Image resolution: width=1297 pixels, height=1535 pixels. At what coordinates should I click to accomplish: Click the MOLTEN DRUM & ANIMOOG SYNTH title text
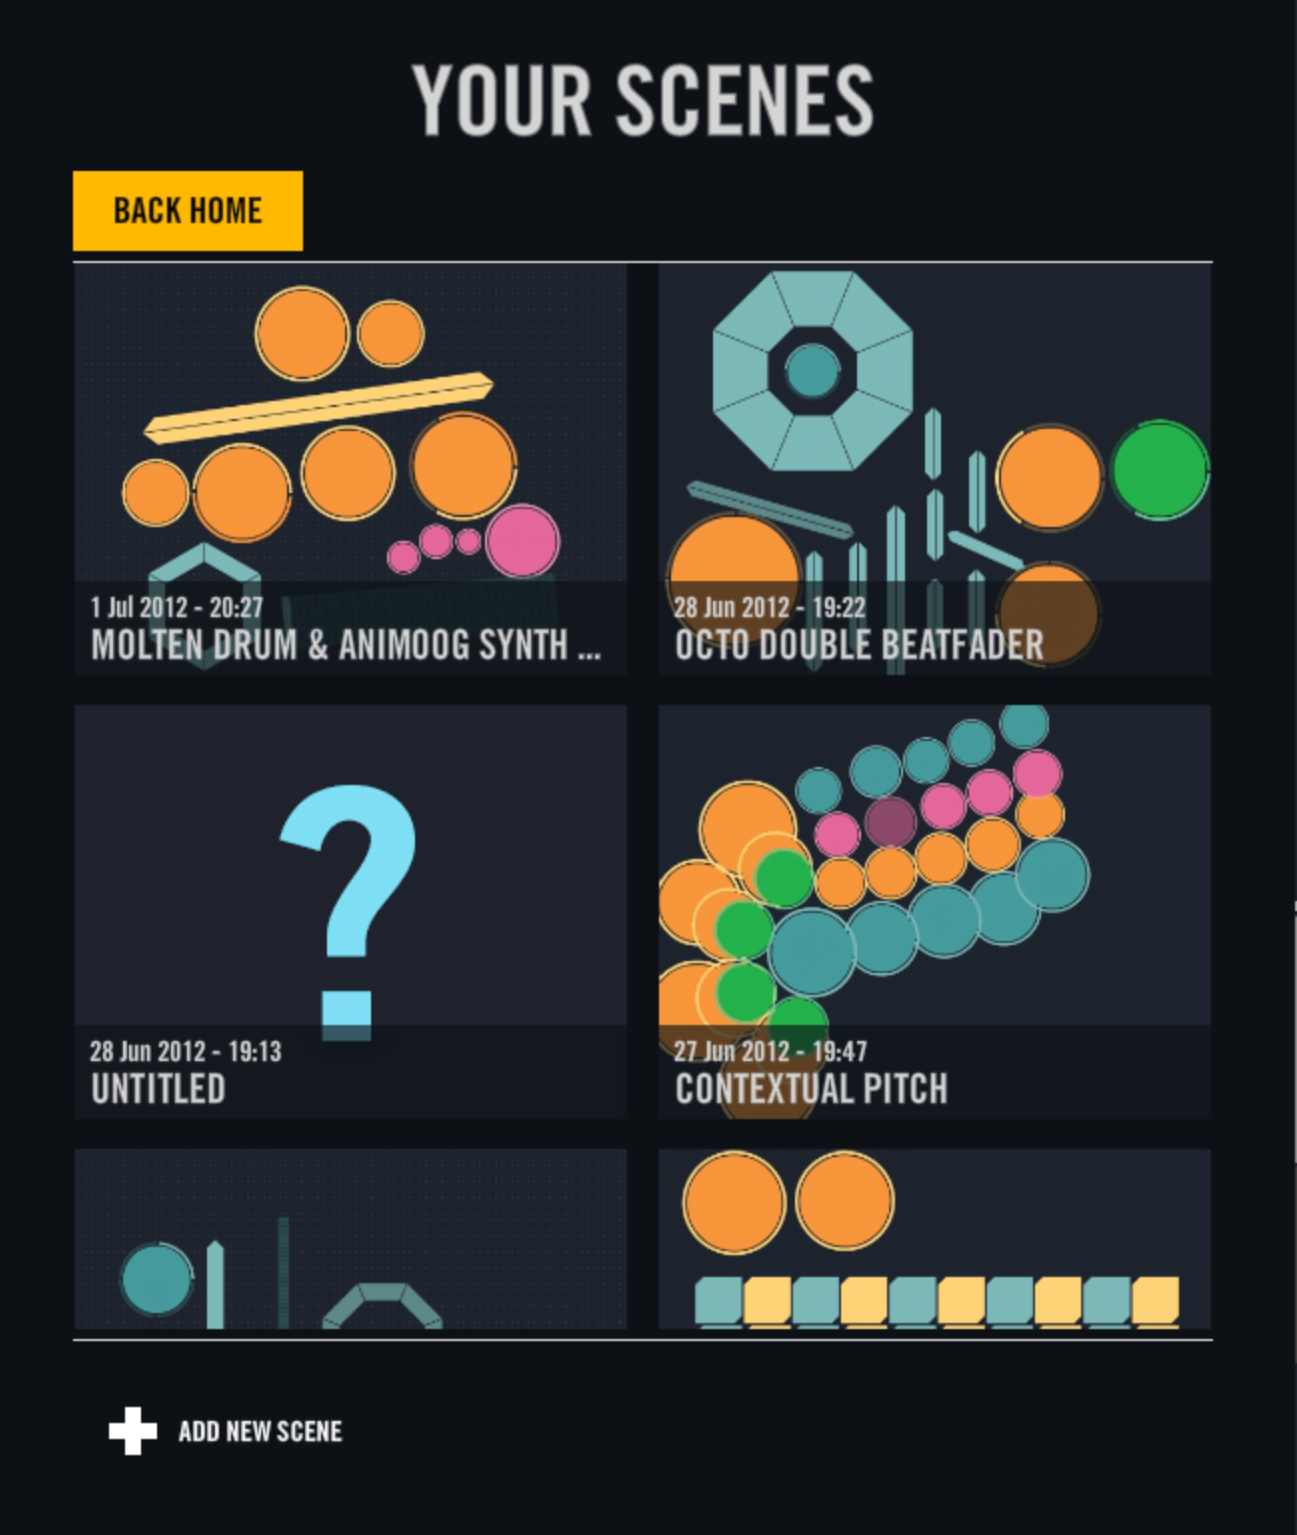click(348, 646)
